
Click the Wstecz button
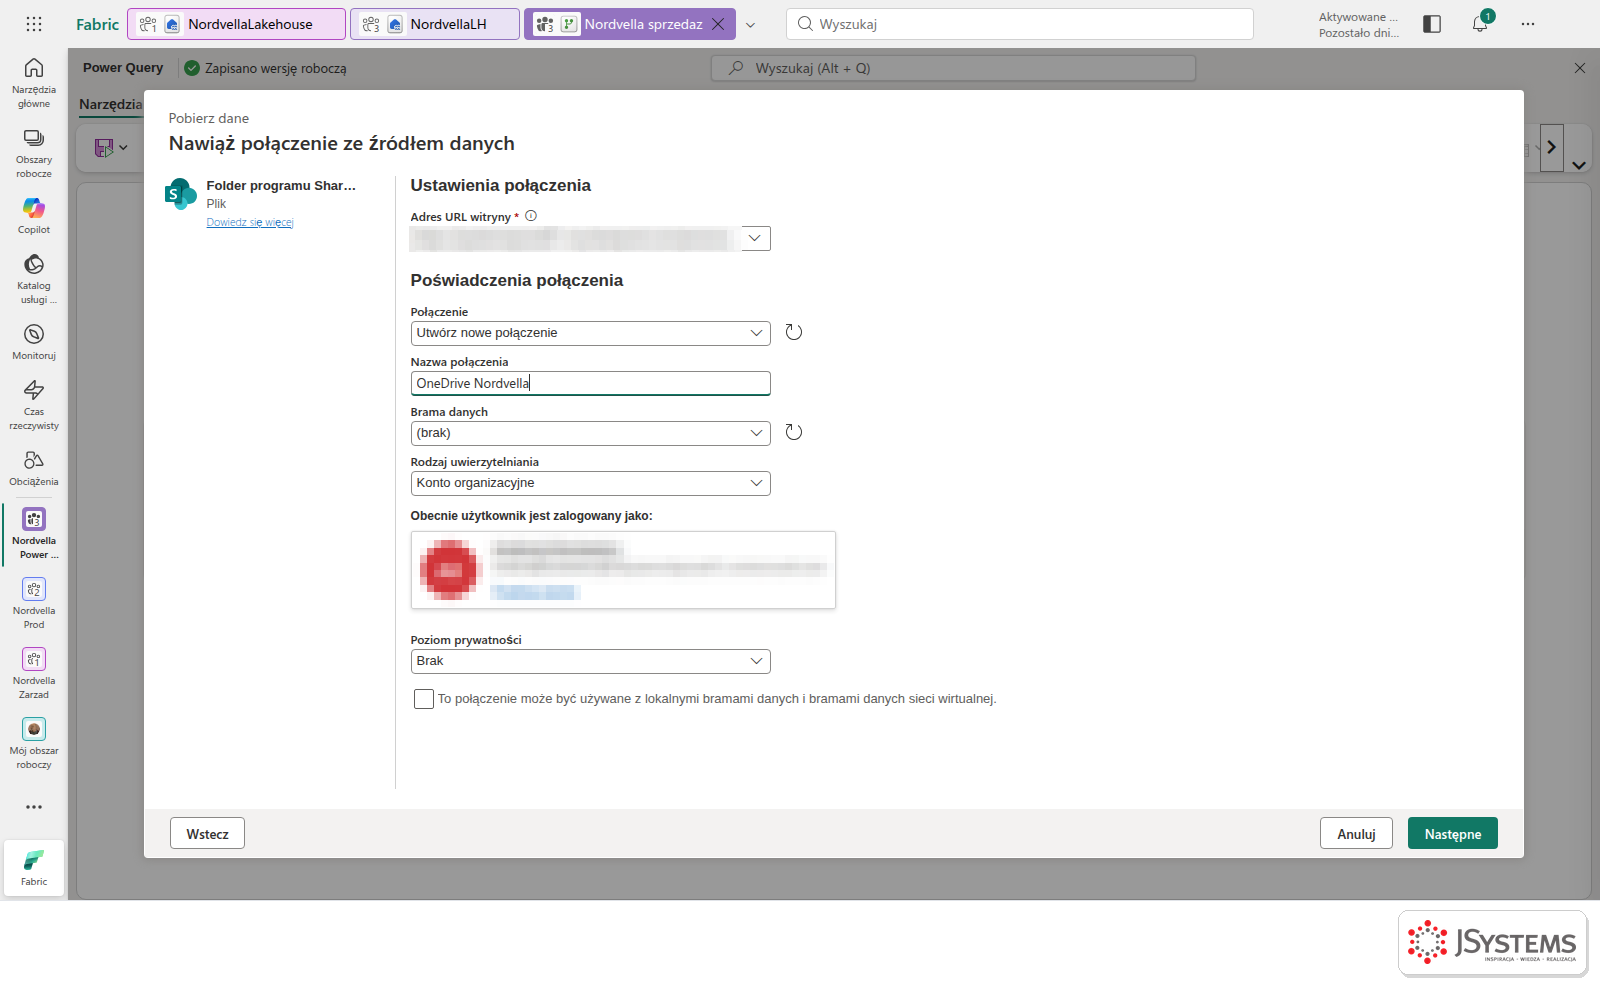208,834
